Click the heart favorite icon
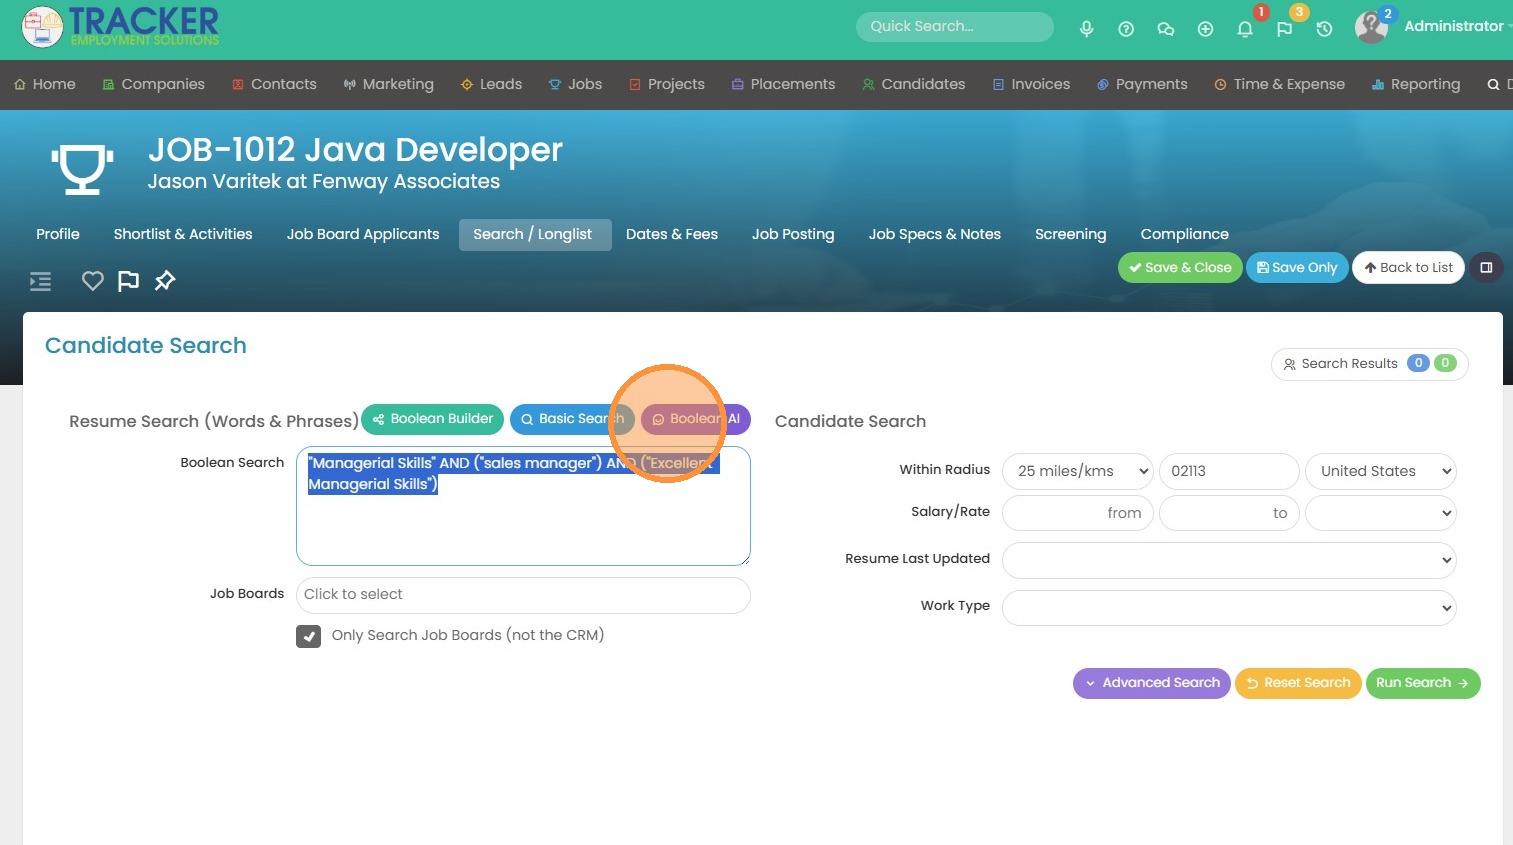Image resolution: width=1513 pixels, height=845 pixels. point(93,281)
